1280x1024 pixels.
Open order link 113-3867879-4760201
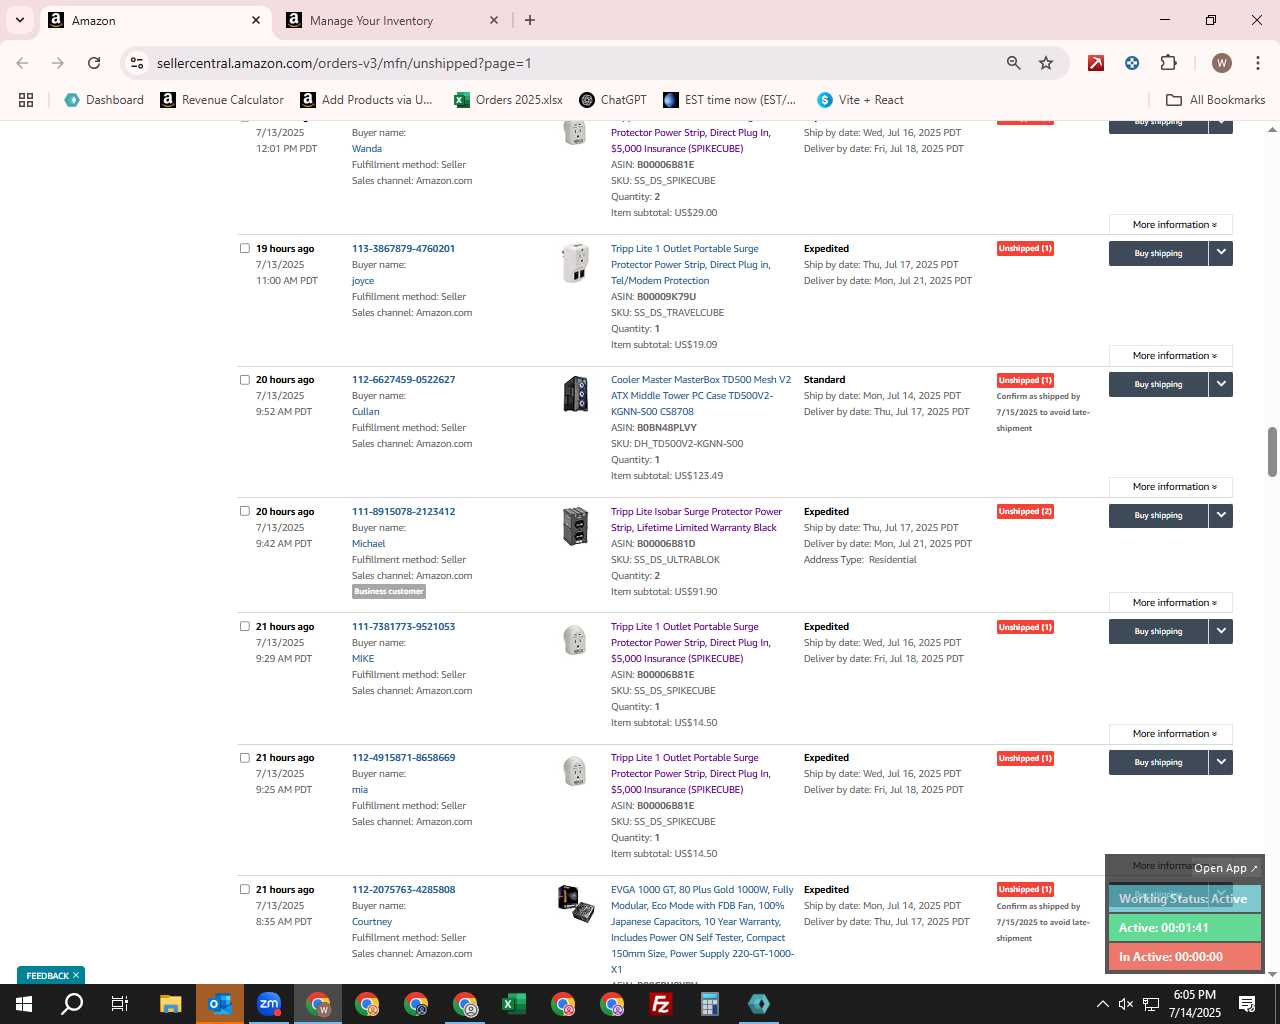(x=403, y=248)
